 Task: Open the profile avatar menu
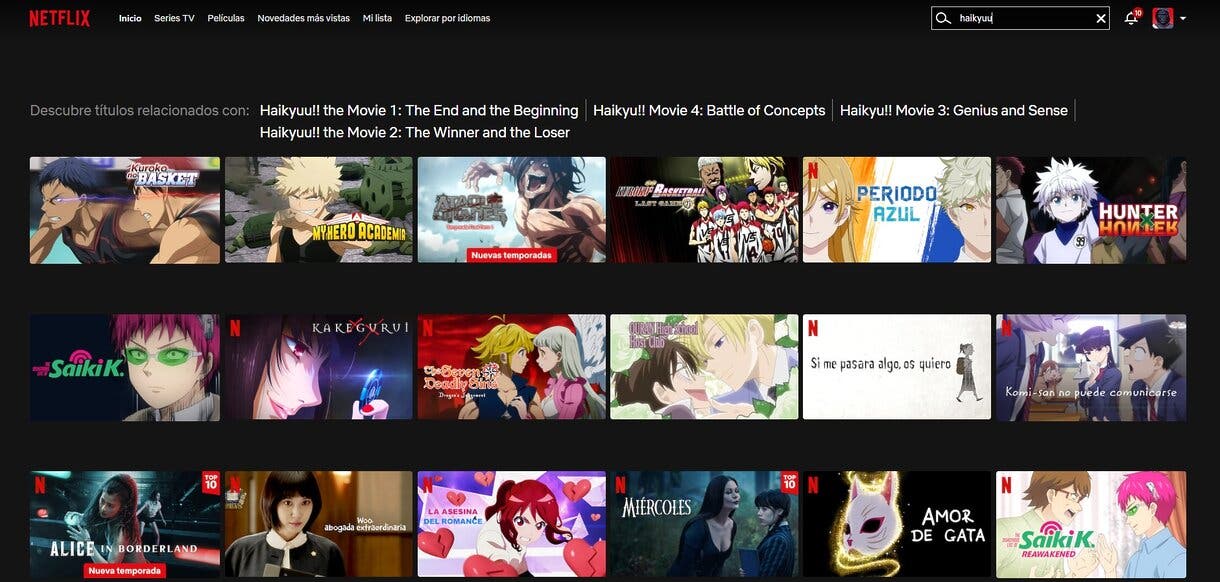pyautogui.click(x=1162, y=18)
